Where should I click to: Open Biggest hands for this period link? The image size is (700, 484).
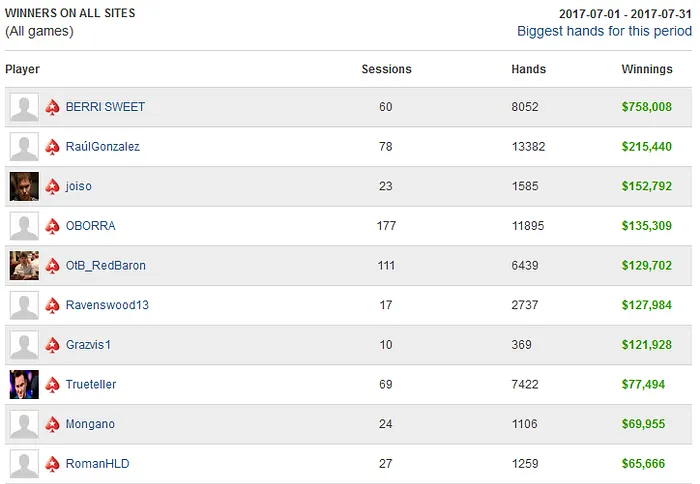[604, 31]
